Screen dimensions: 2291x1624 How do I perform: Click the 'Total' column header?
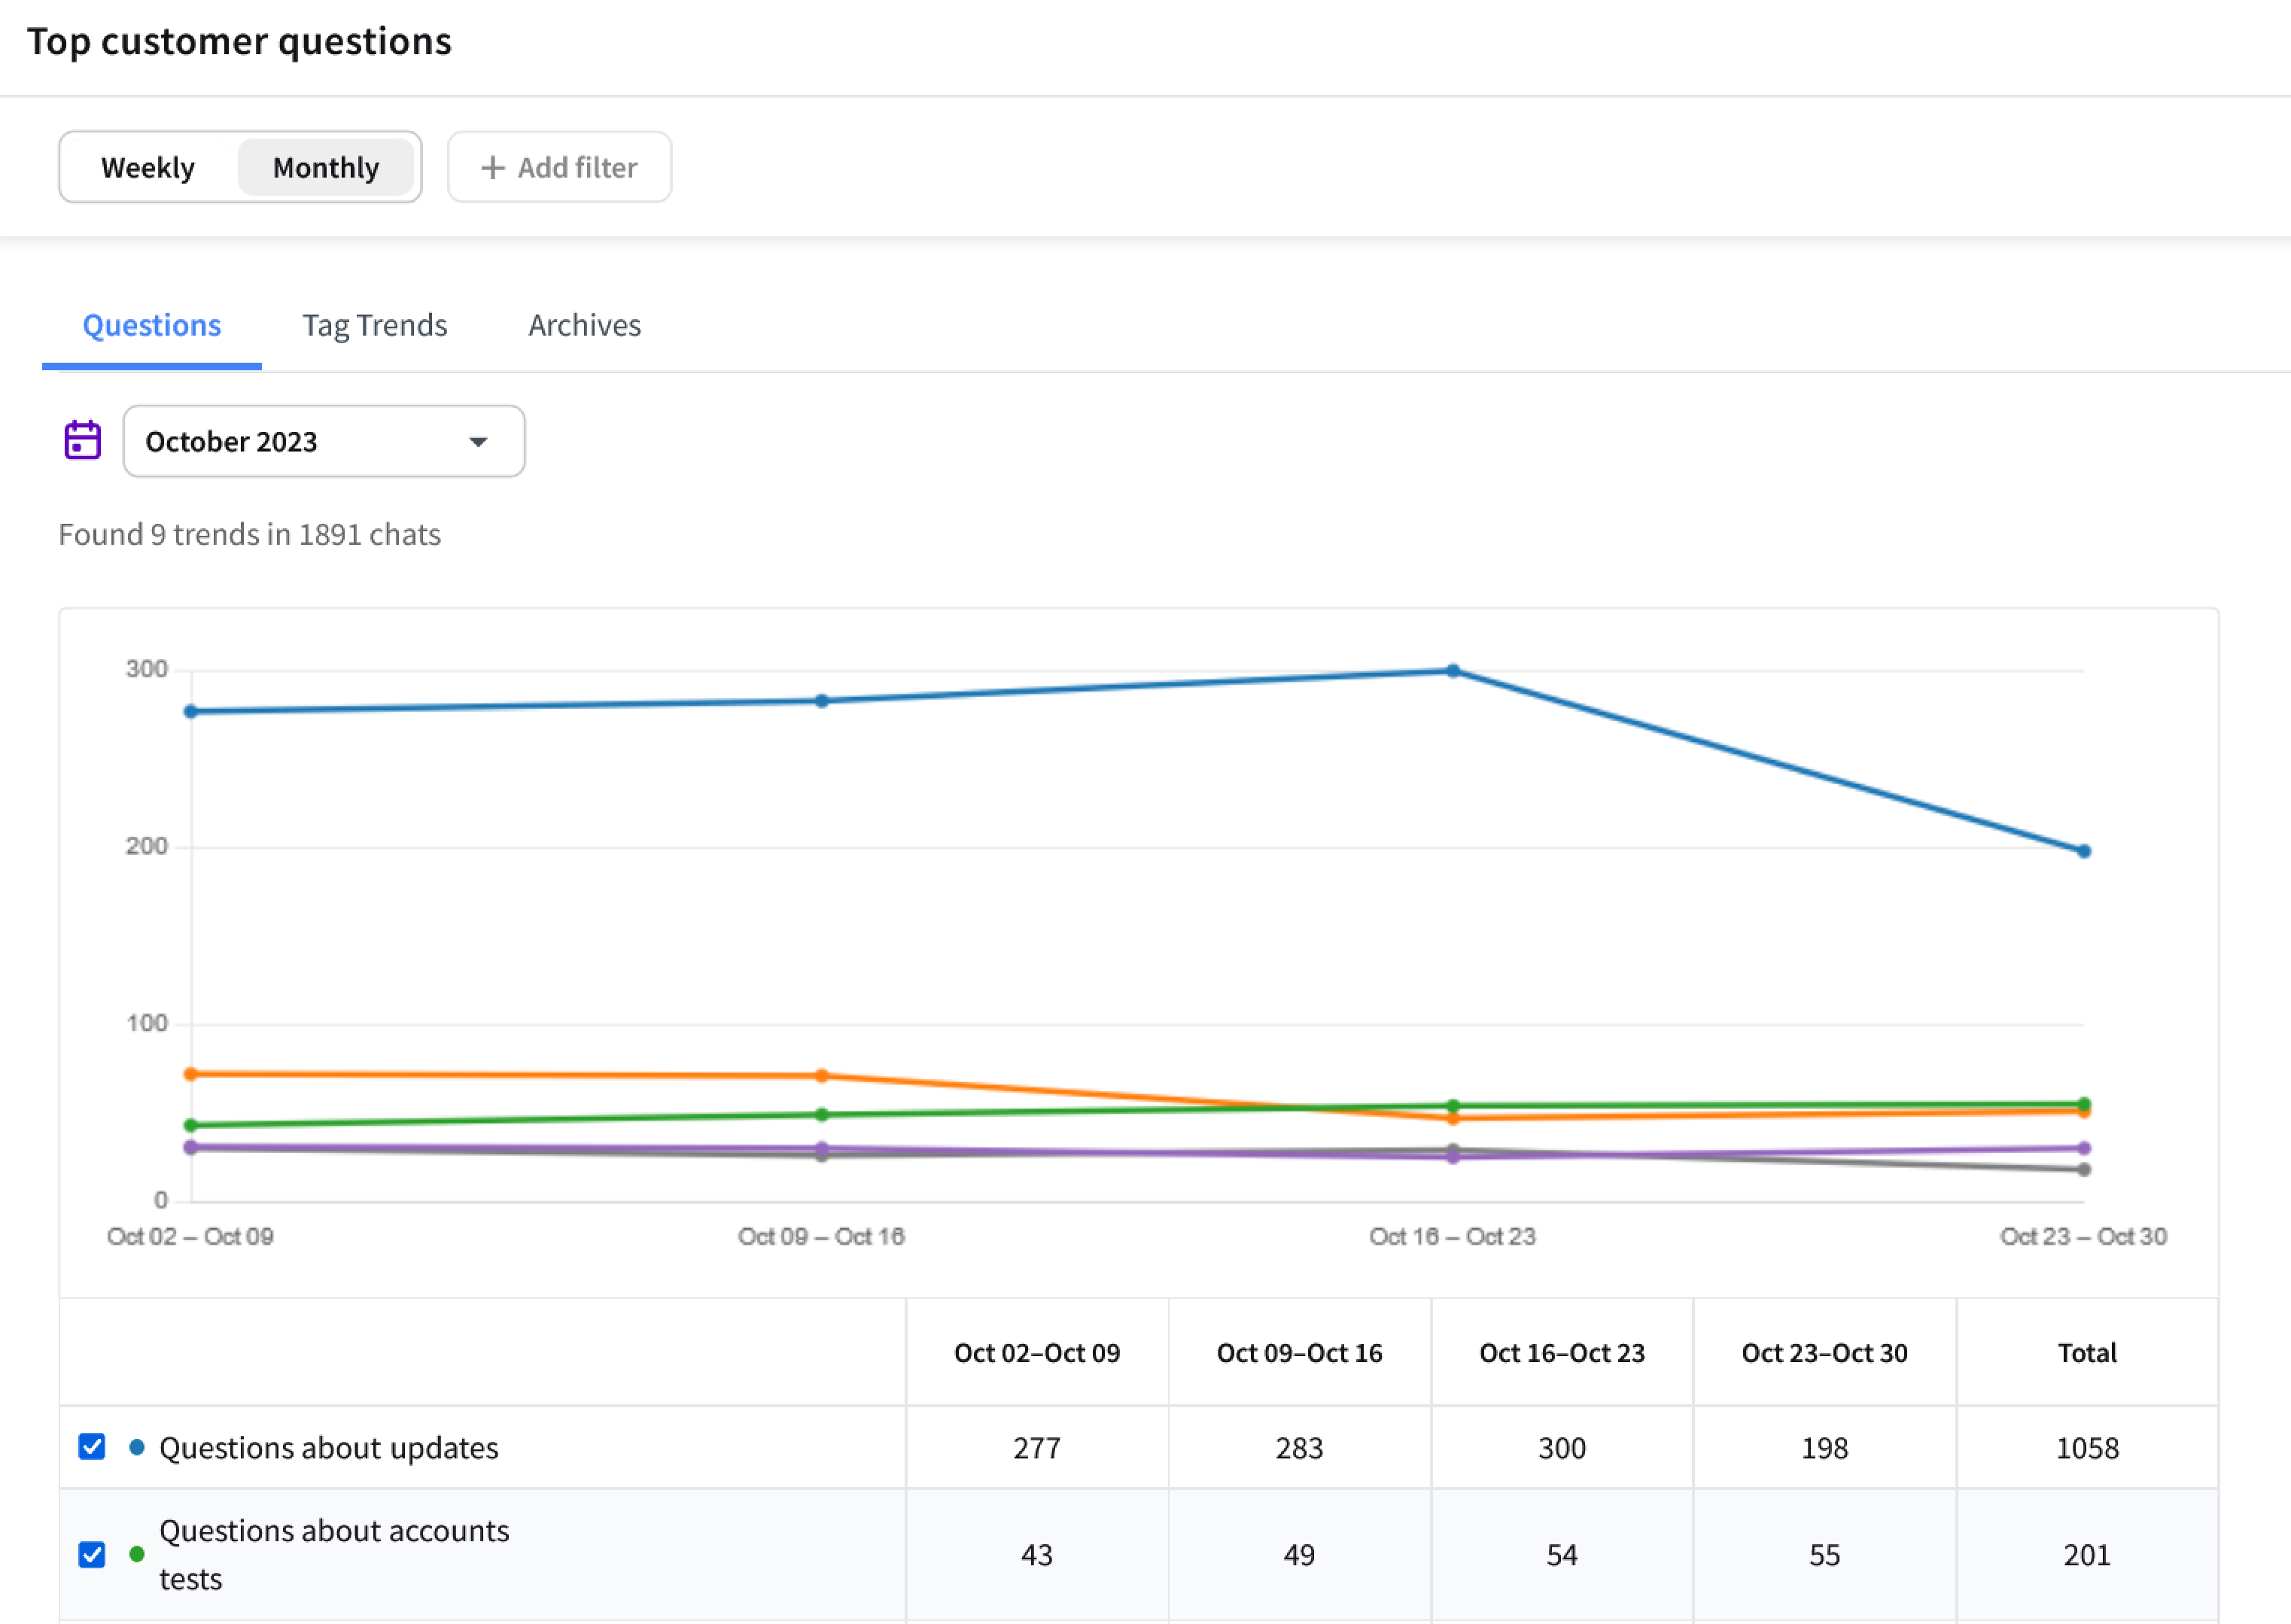pyautogui.click(x=2087, y=1353)
